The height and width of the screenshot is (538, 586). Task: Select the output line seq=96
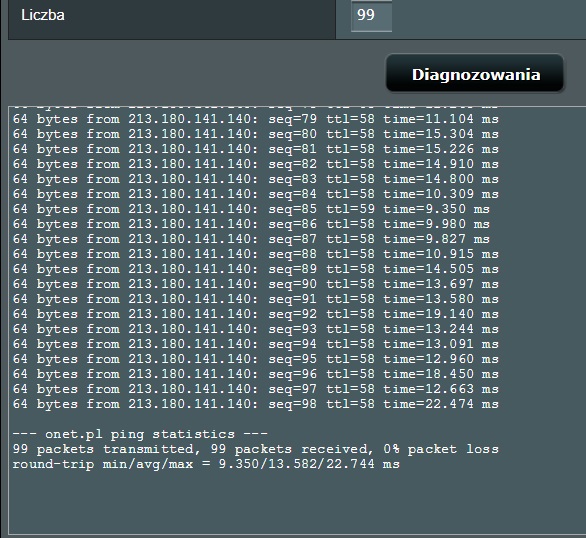tap(256, 374)
